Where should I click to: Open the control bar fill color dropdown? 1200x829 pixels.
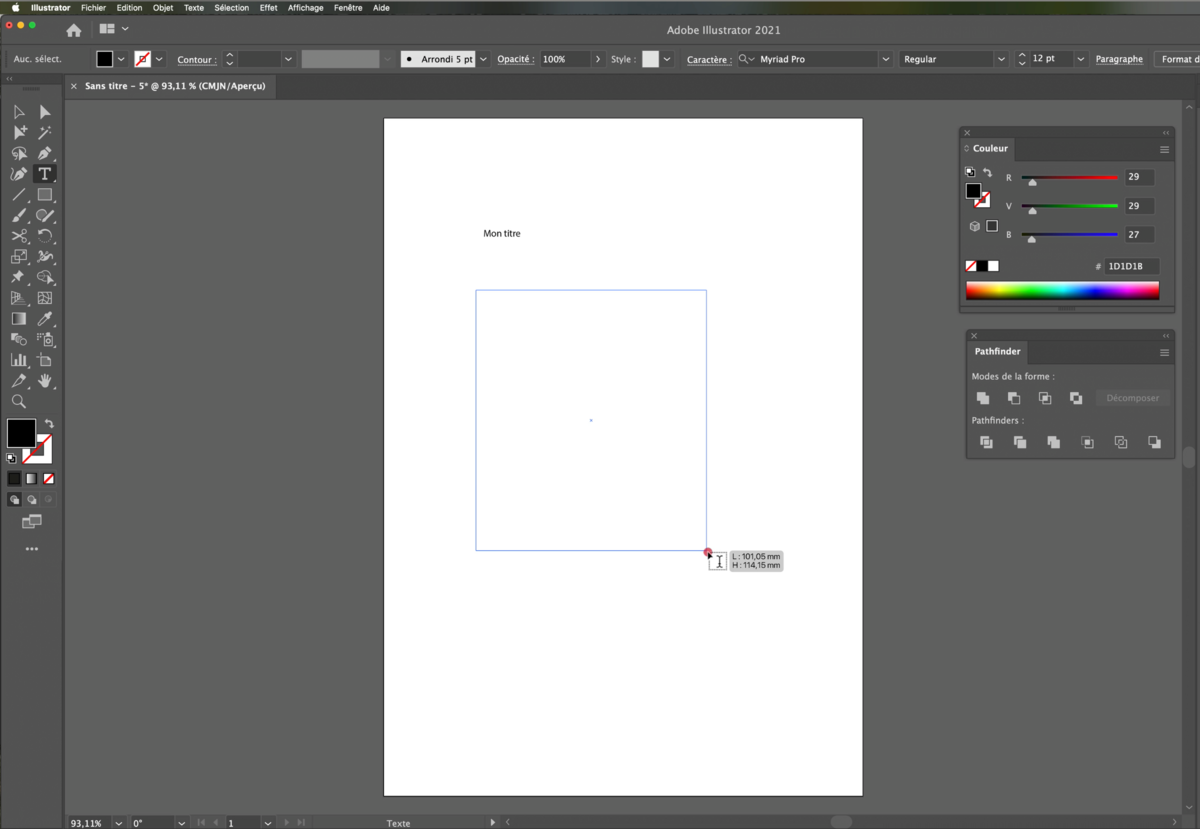121,59
